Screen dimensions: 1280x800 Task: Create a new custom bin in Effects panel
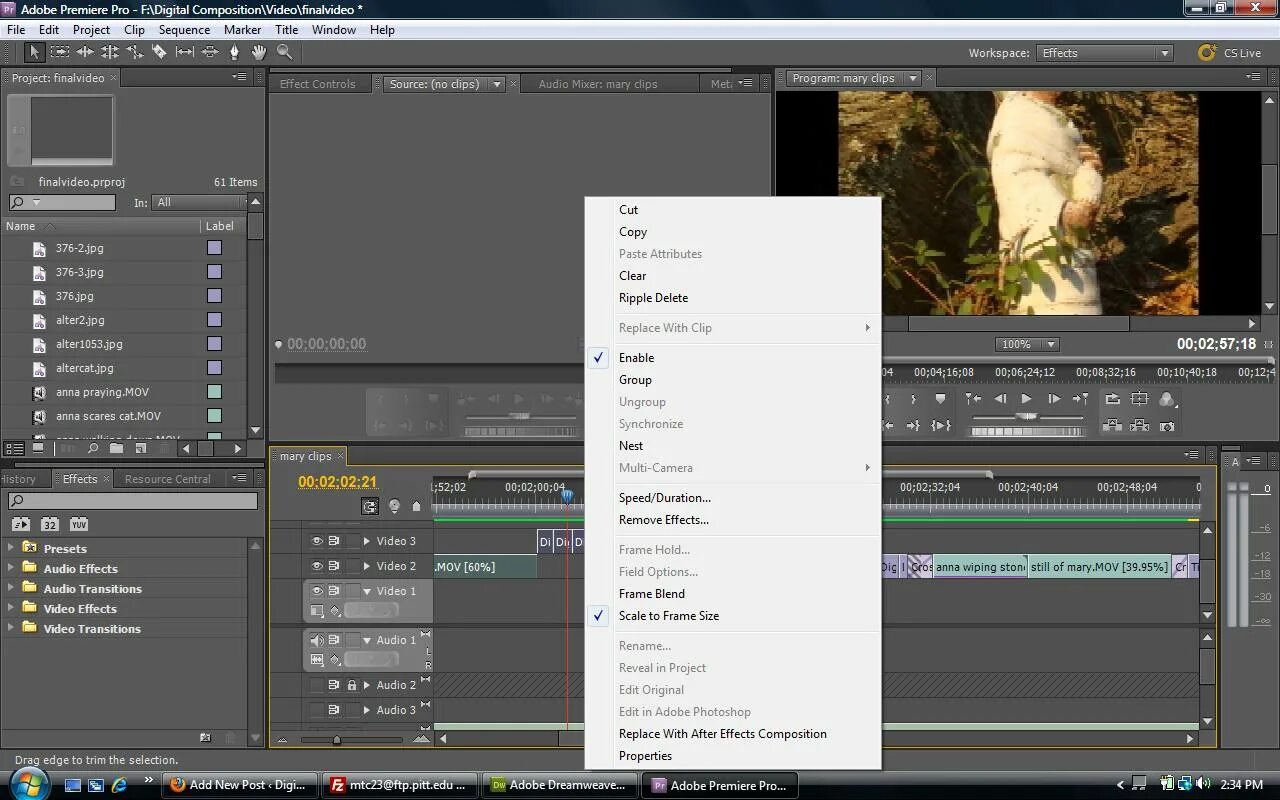(x=205, y=738)
